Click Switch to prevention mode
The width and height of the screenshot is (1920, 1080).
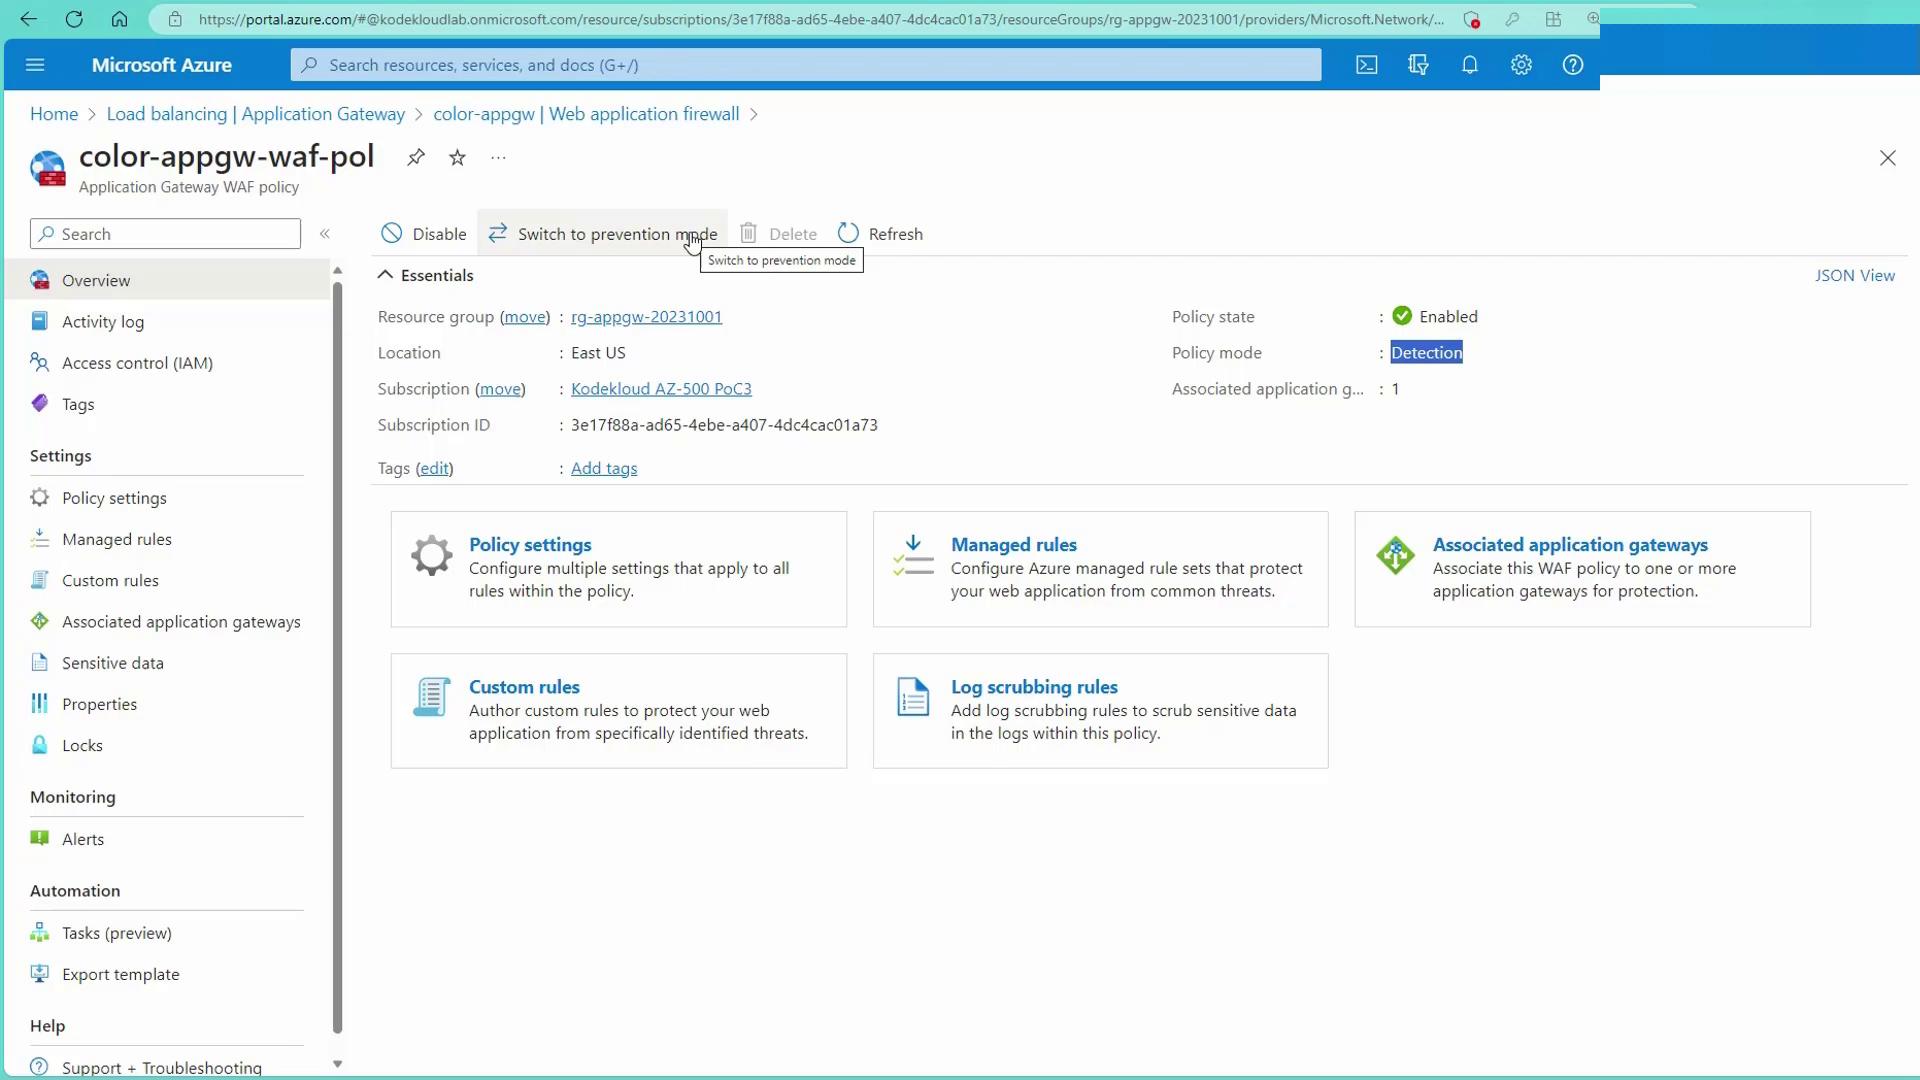(603, 234)
